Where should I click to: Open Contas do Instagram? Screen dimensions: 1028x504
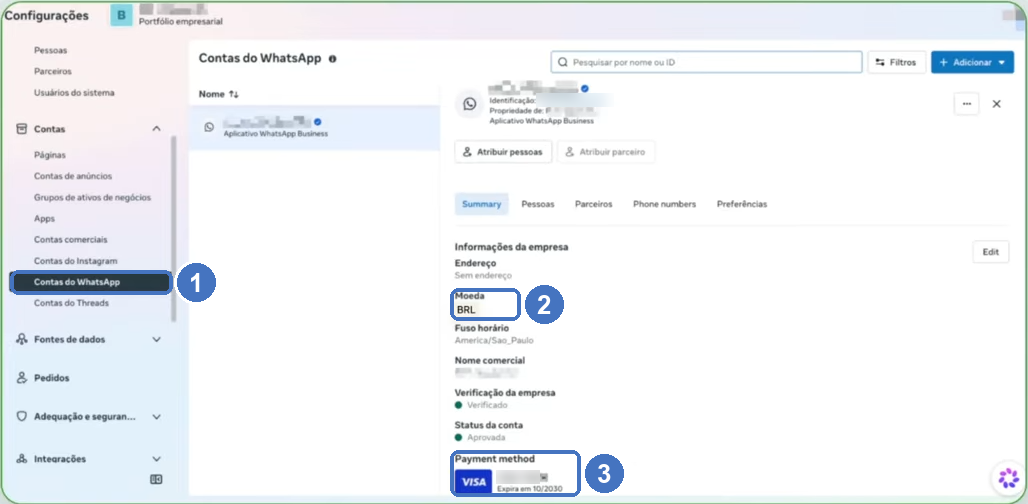(75, 261)
